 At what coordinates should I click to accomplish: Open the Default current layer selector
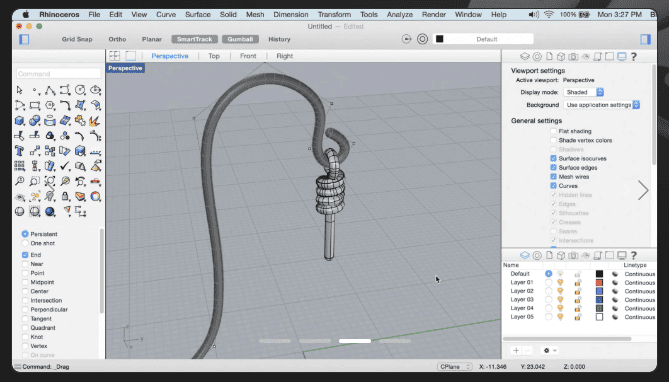click(483, 39)
